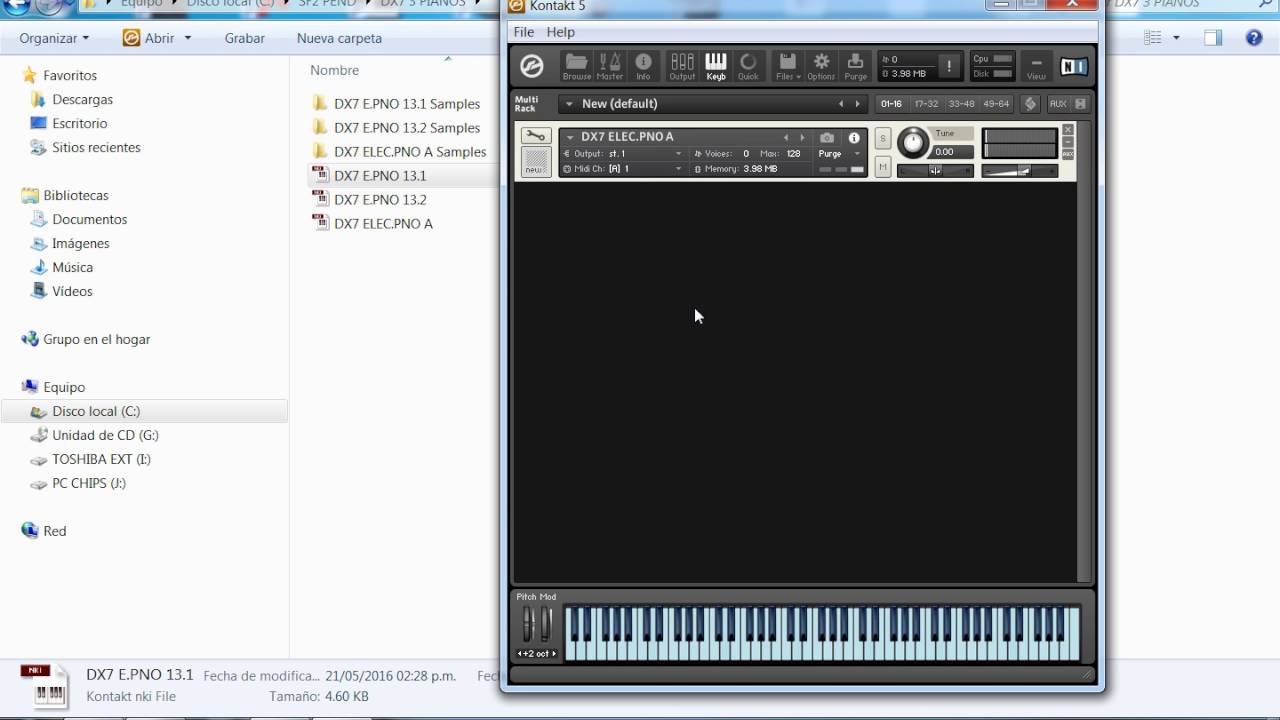Show instrument info with i icon
Viewport: 1280px width, 720px height.
[854, 138]
